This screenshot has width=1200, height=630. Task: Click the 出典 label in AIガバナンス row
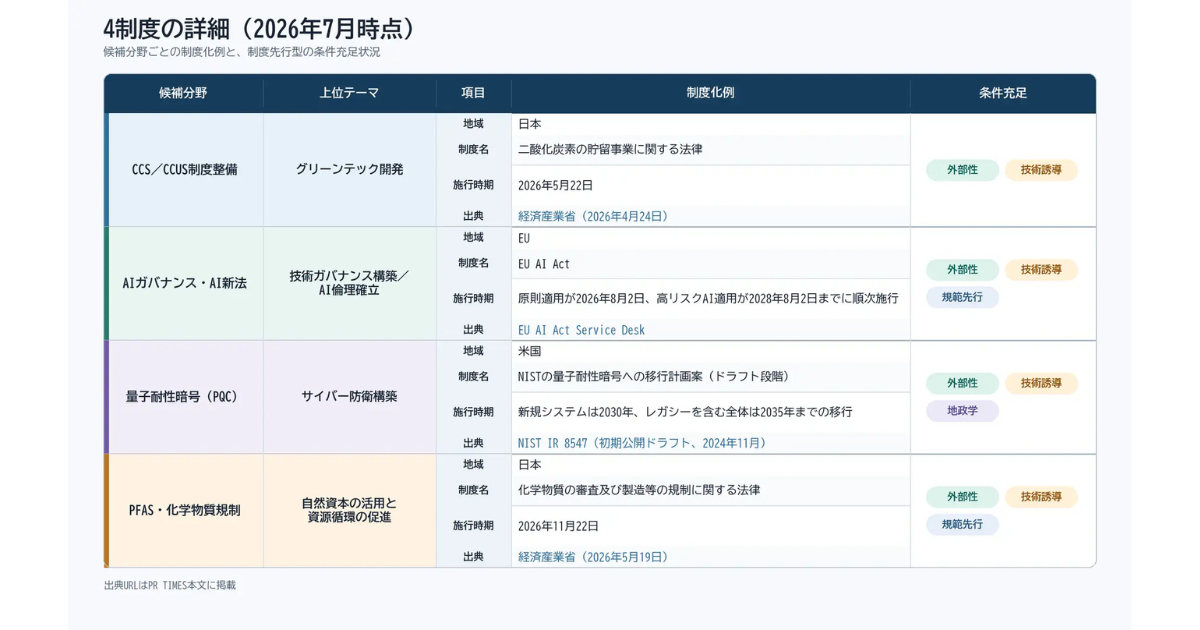[473, 329]
